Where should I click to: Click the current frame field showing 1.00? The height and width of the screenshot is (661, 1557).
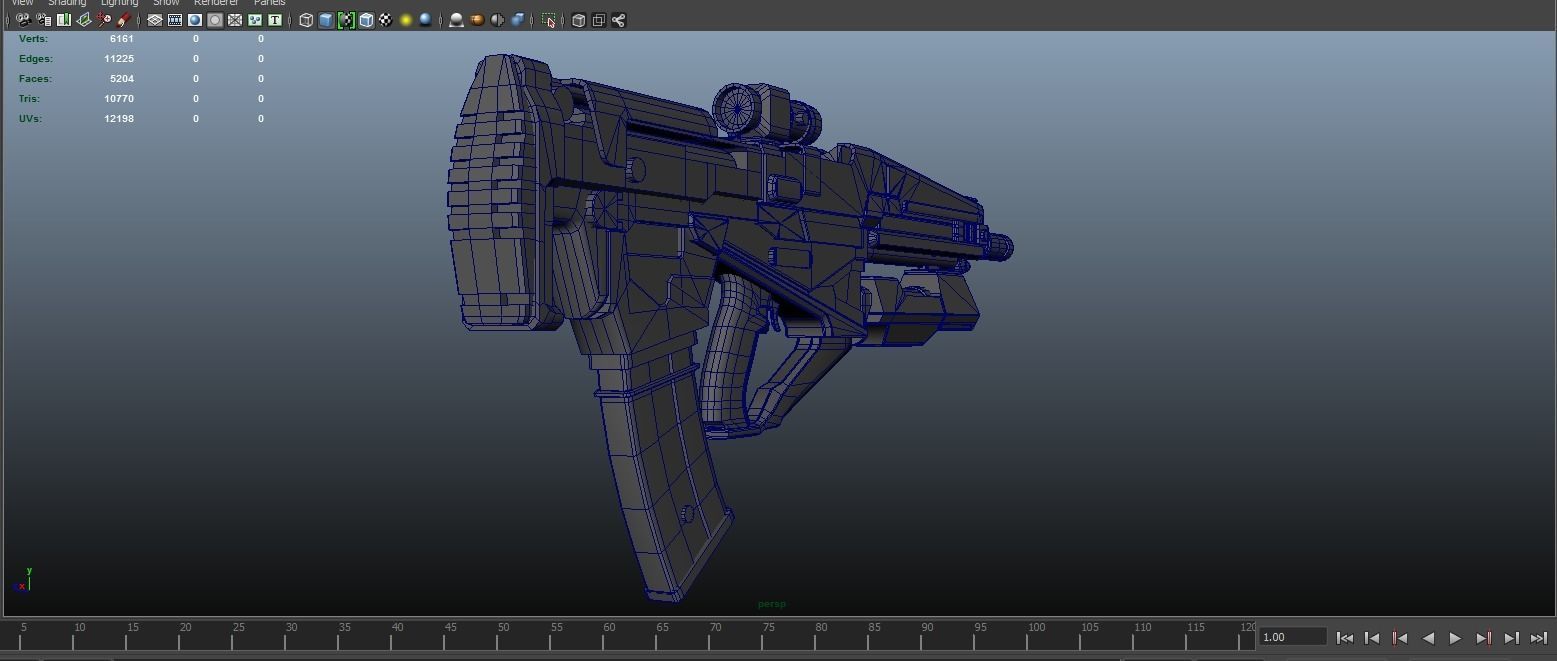pyautogui.click(x=1292, y=637)
